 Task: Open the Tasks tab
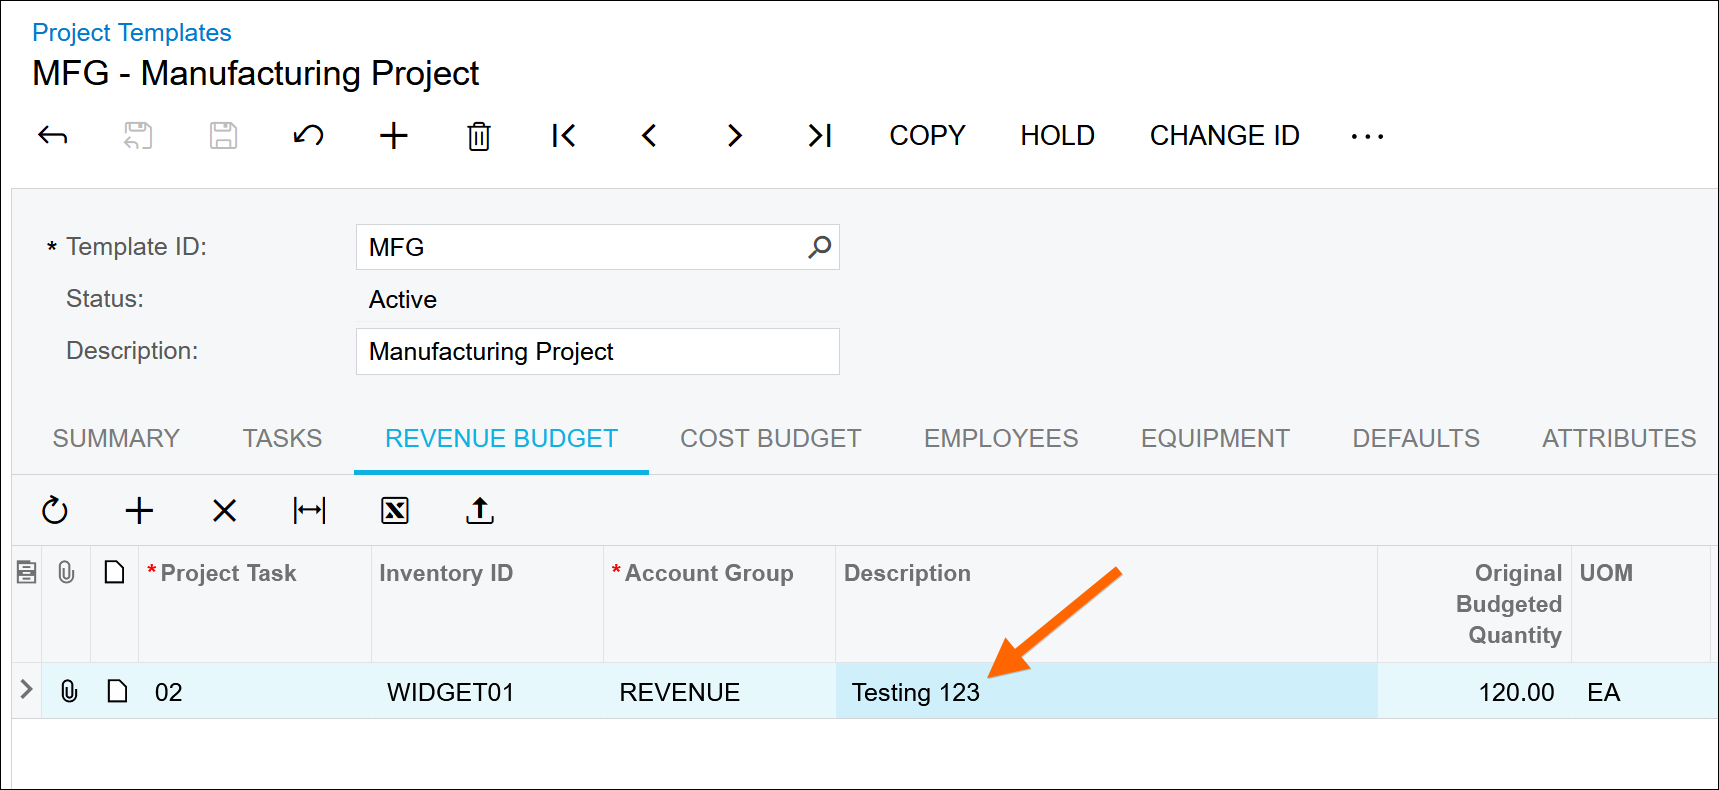coord(282,439)
